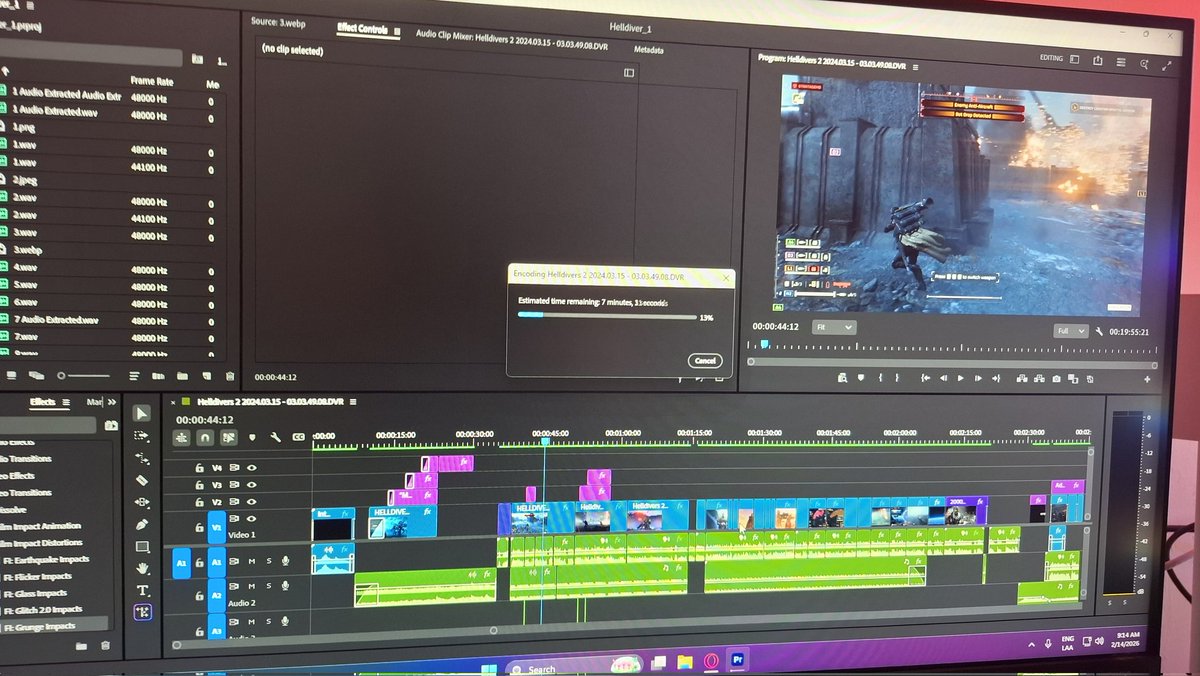1200x676 pixels.
Task: Select the Selection arrow tool
Action: (142, 413)
